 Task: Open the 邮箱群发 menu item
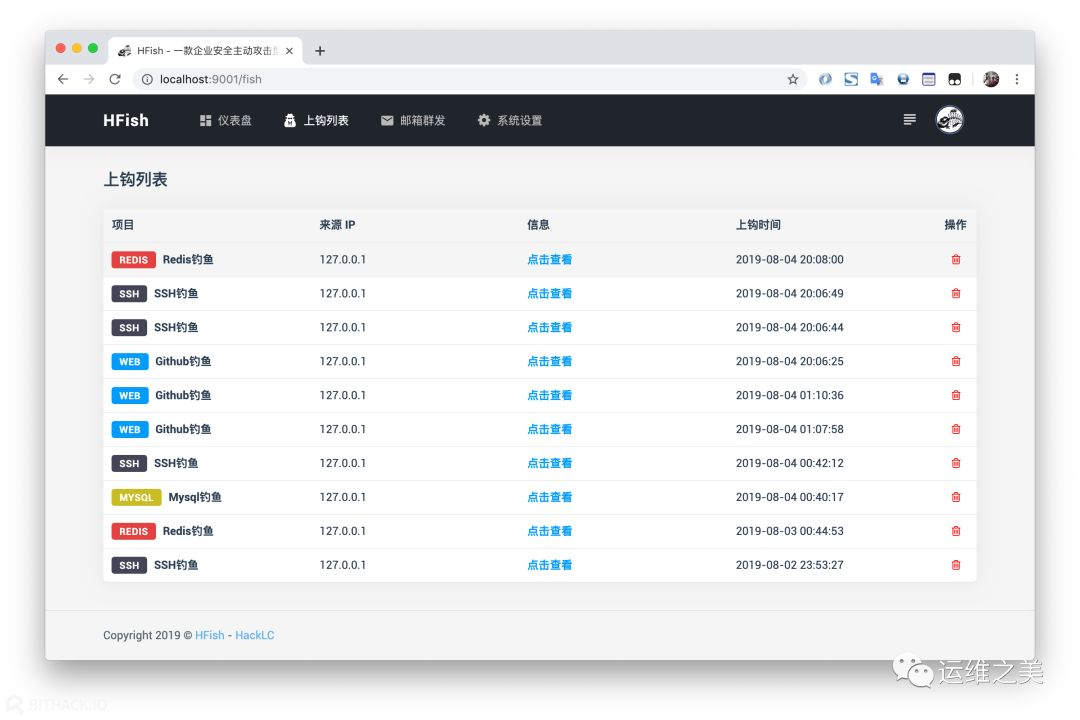click(413, 121)
